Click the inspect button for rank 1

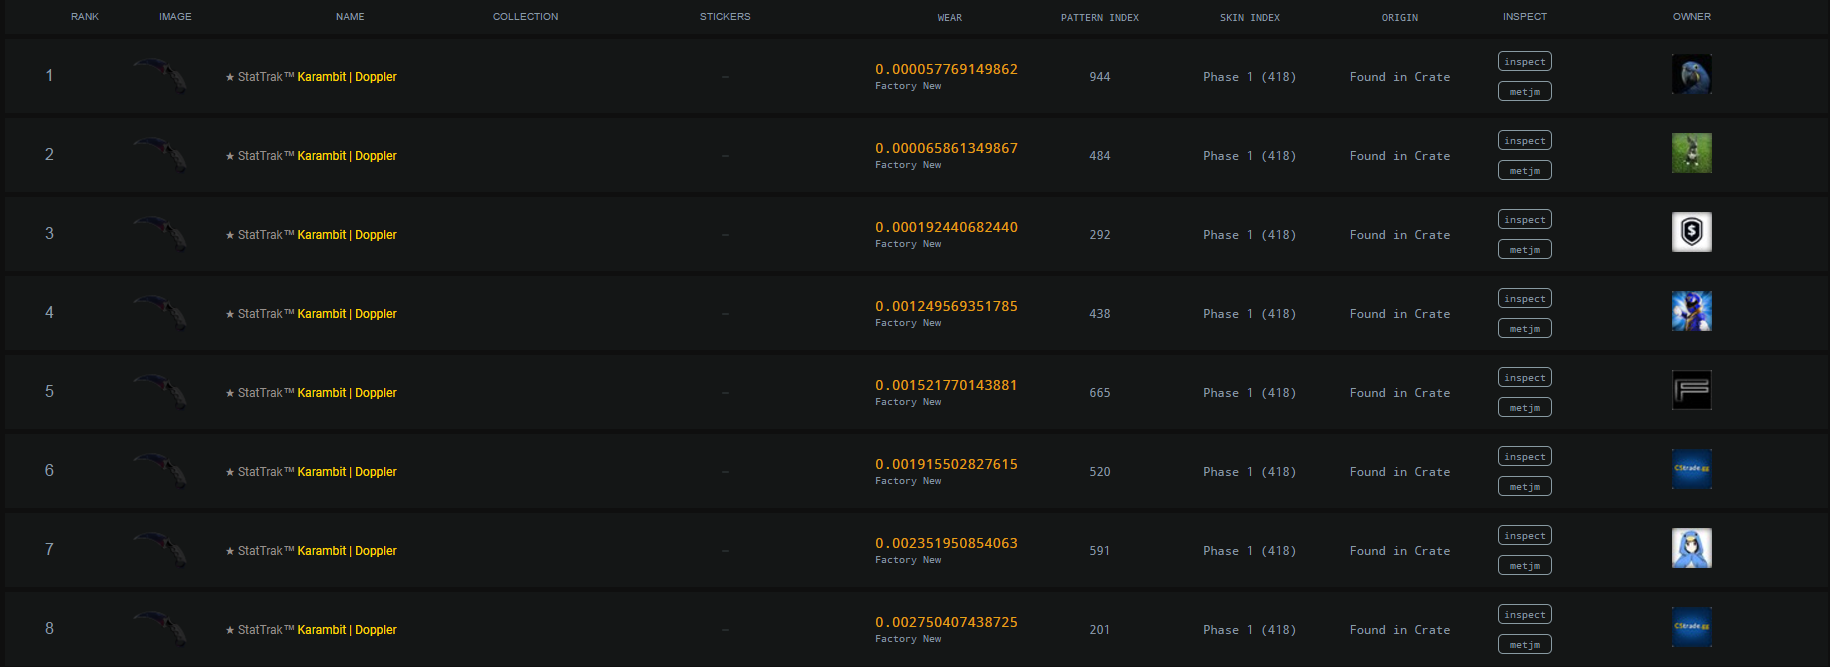point(1524,62)
